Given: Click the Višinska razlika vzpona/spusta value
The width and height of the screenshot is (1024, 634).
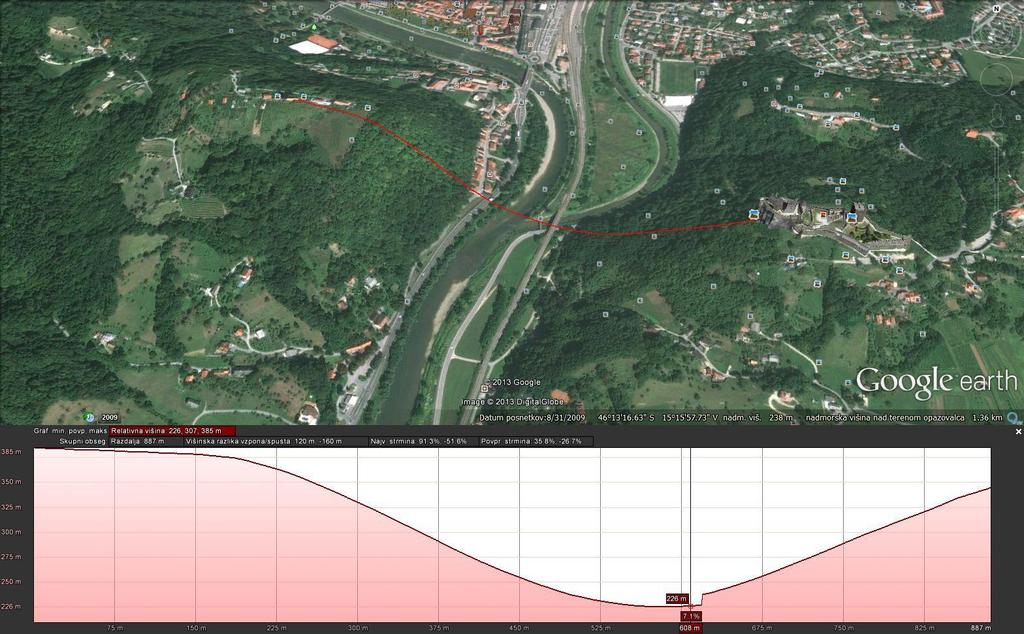Looking at the screenshot, I should click(x=264, y=441).
